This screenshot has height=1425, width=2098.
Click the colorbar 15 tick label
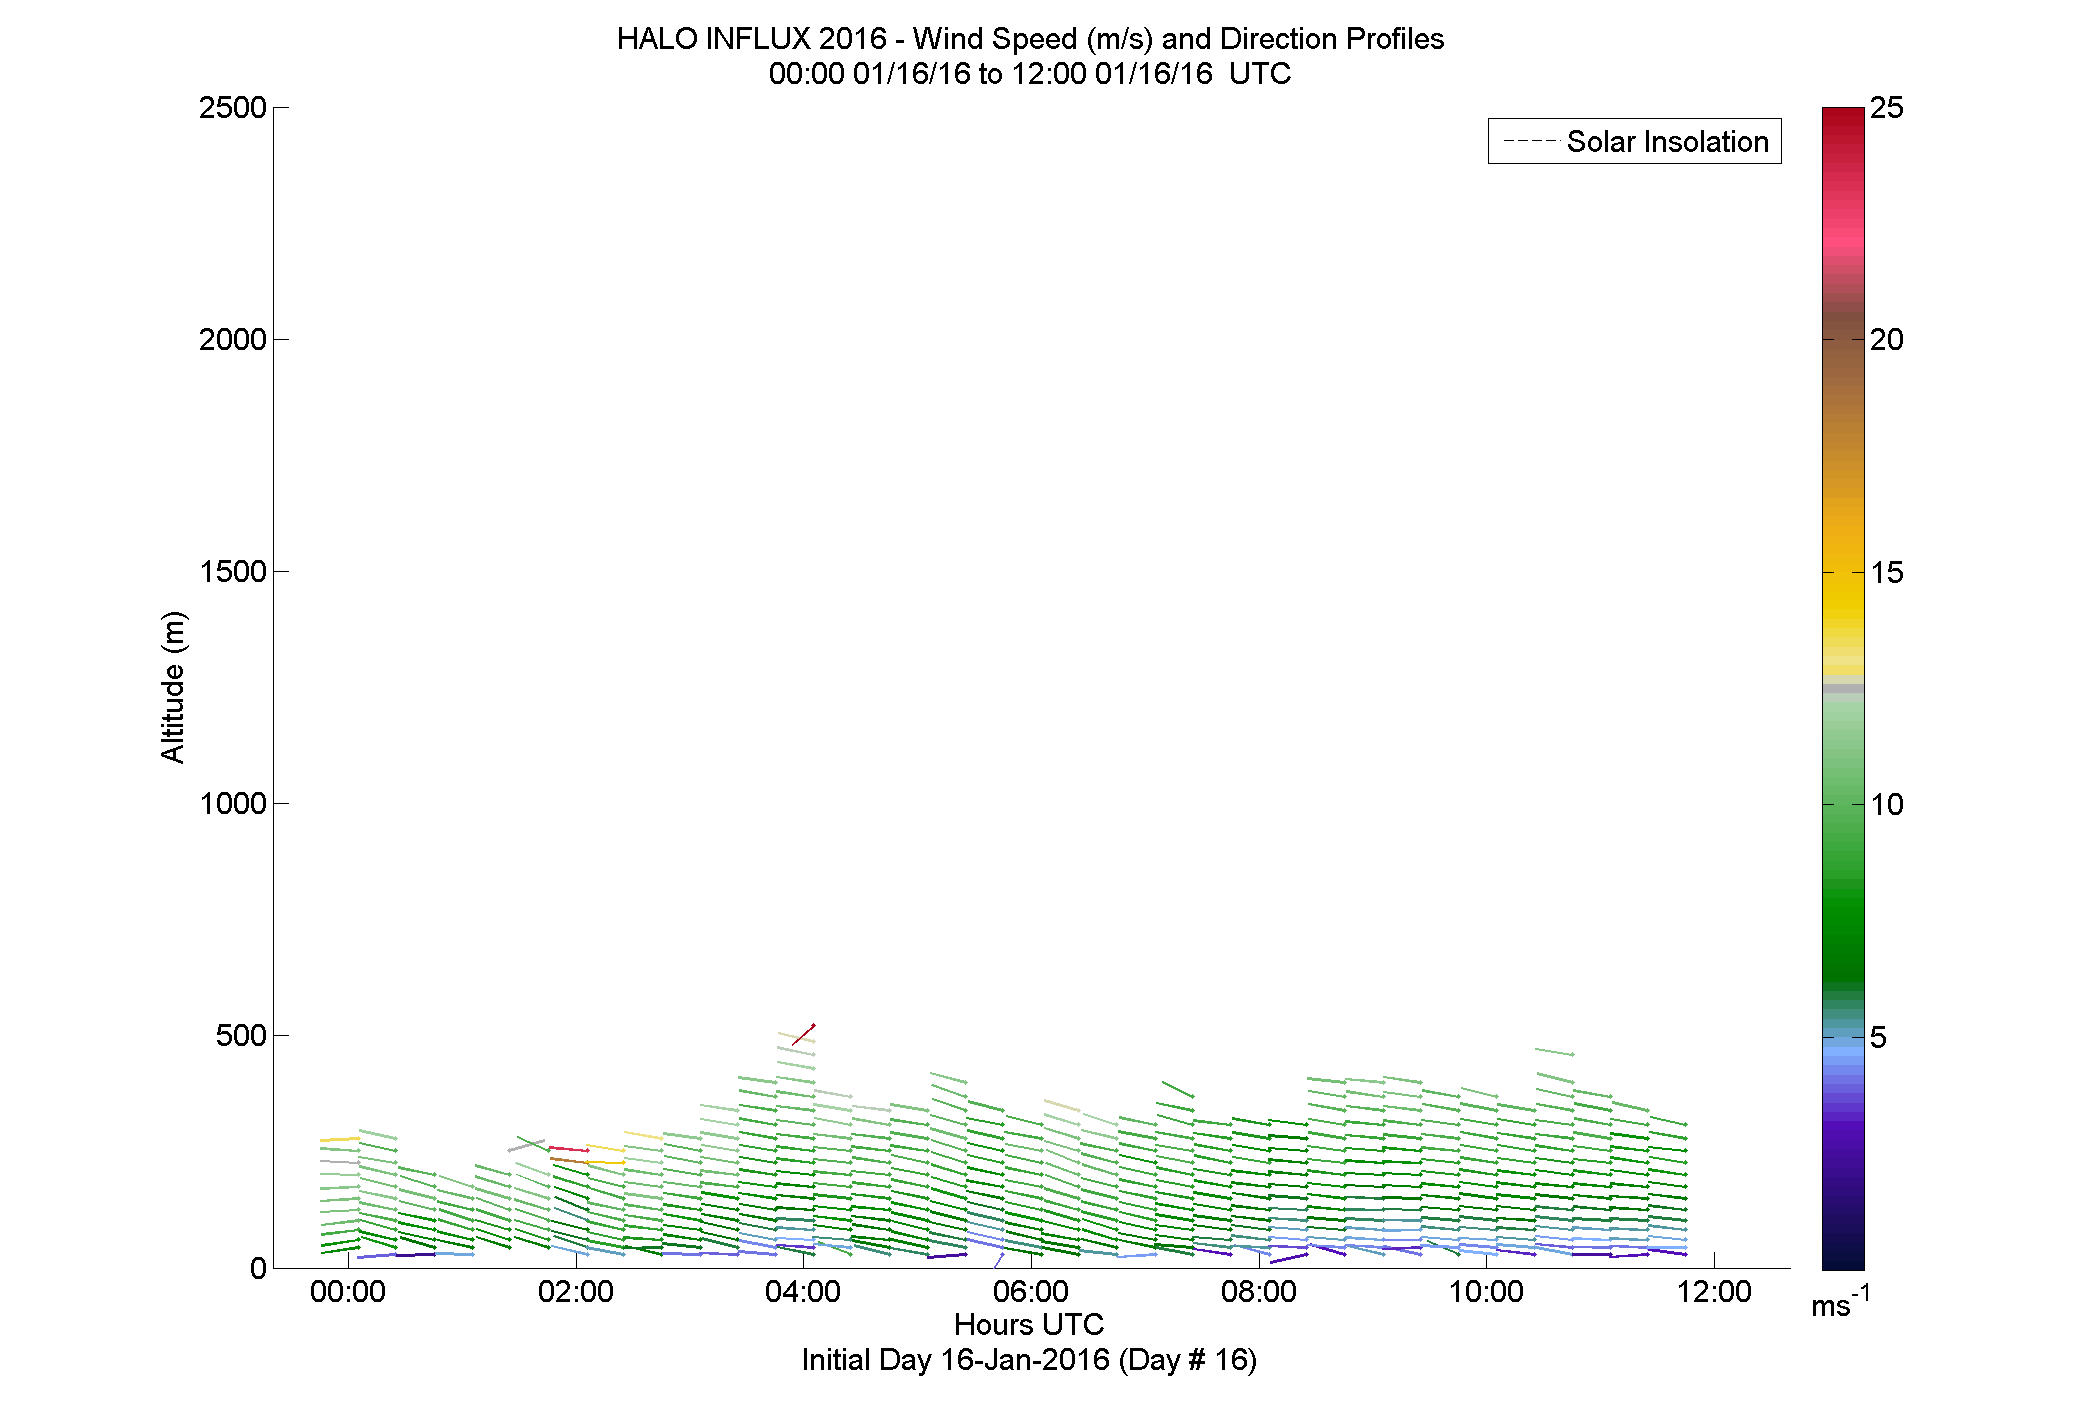1887,573
